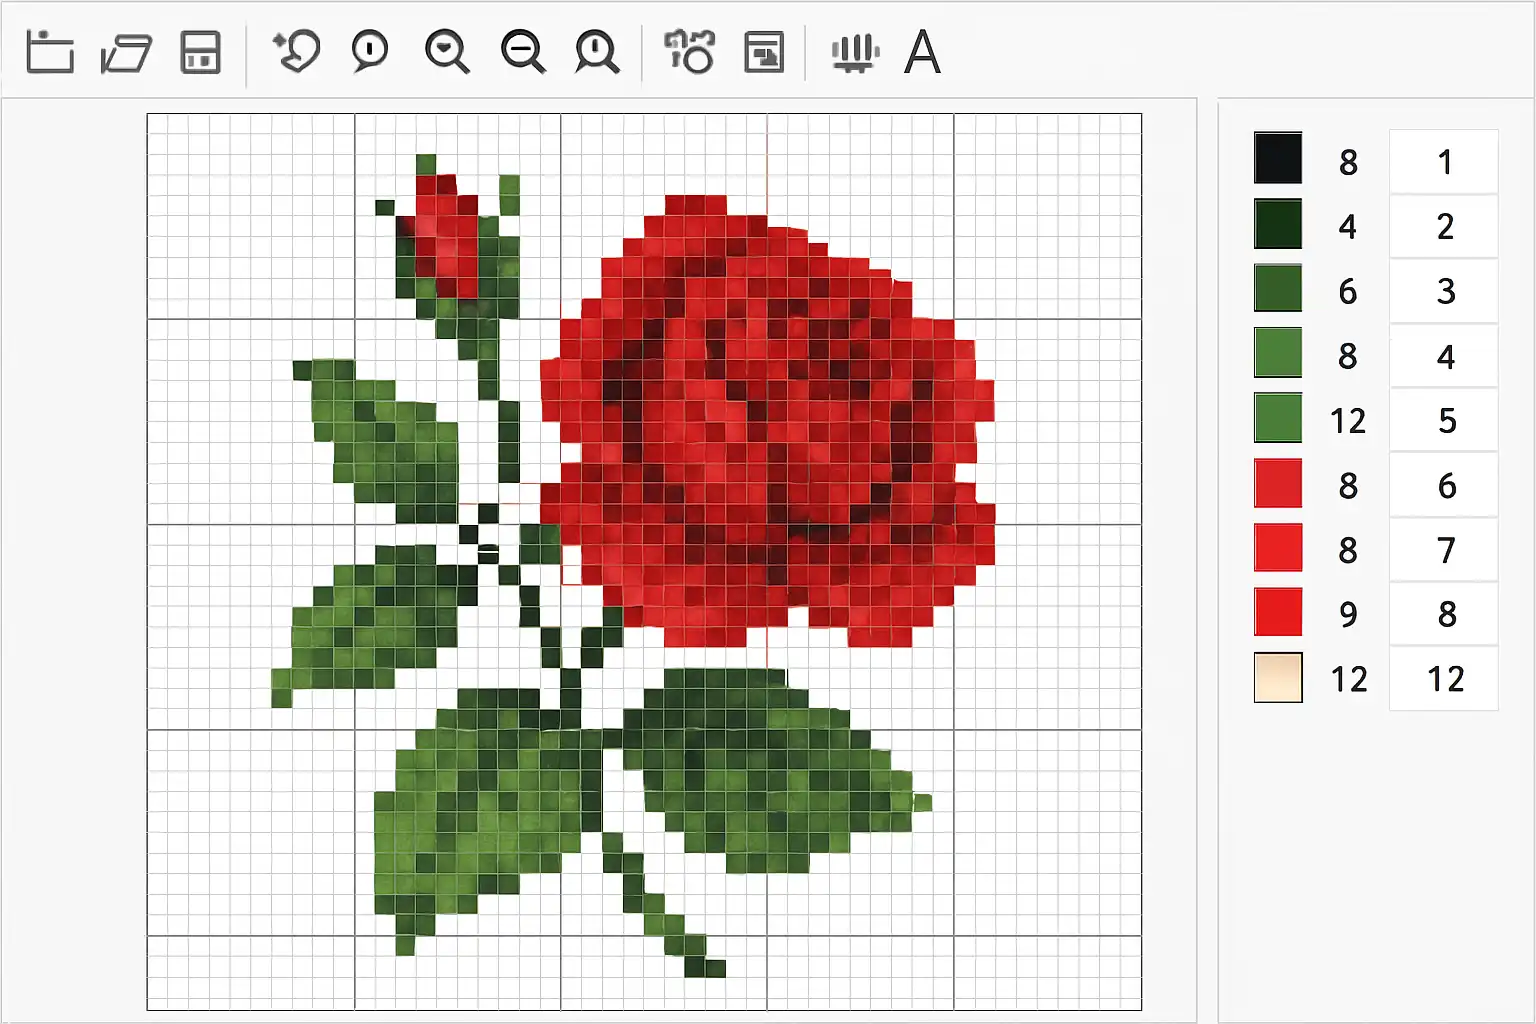Screen dimensions: 1536x1024
Task: Click the boxed number field showing 7
Action: point(1444,549)
